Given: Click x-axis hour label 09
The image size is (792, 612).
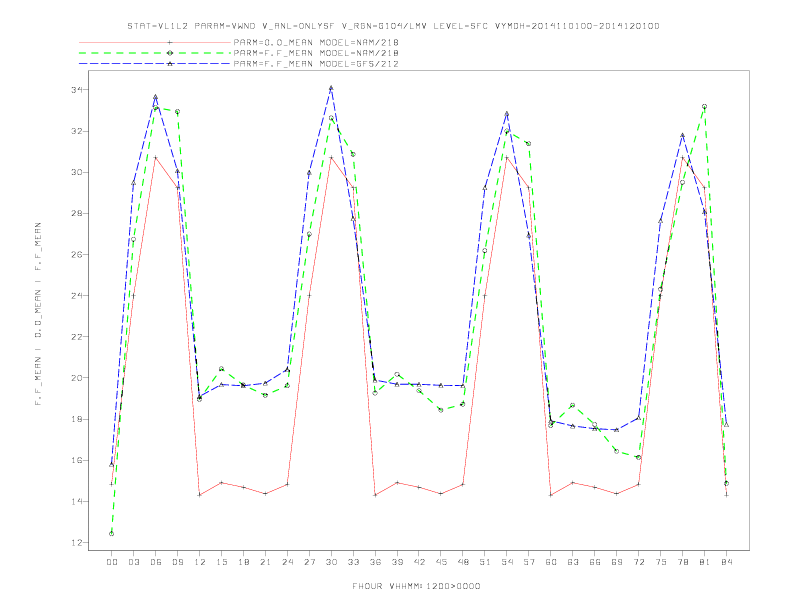Looking at the screenshot, I should click(x=177, y=562).
